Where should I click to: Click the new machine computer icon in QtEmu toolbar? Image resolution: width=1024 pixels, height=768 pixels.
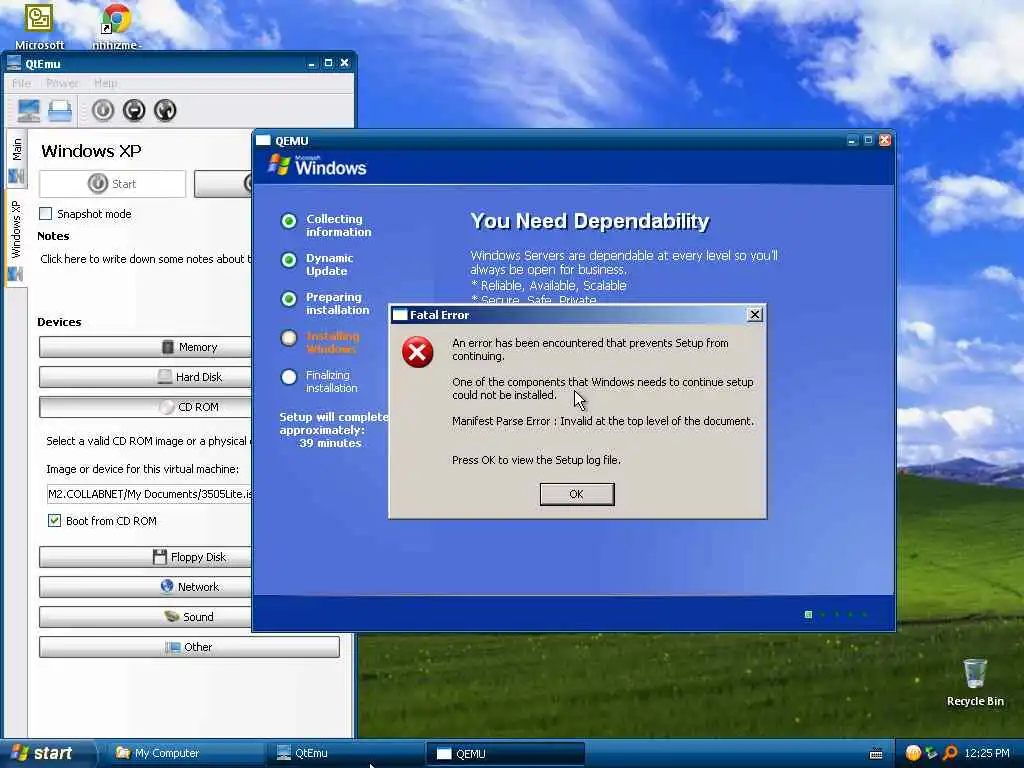29,110
